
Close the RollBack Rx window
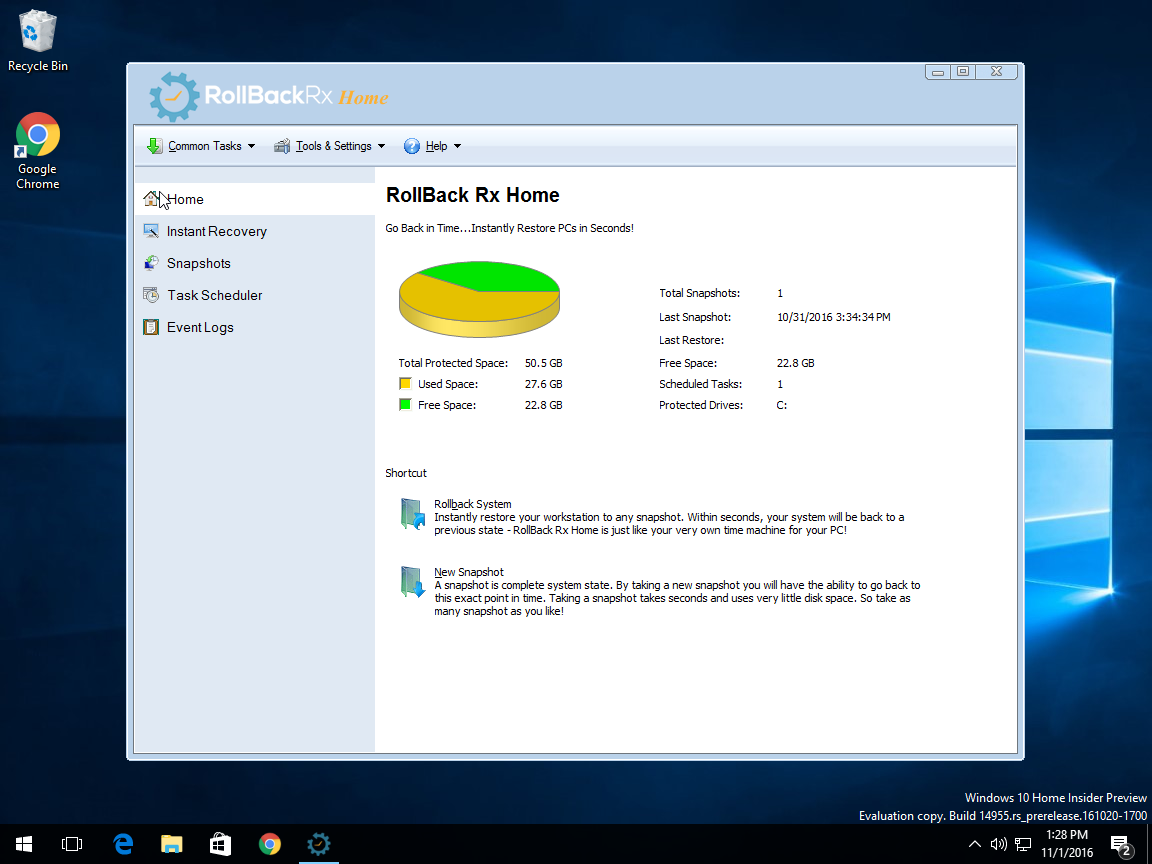(996, 72)
